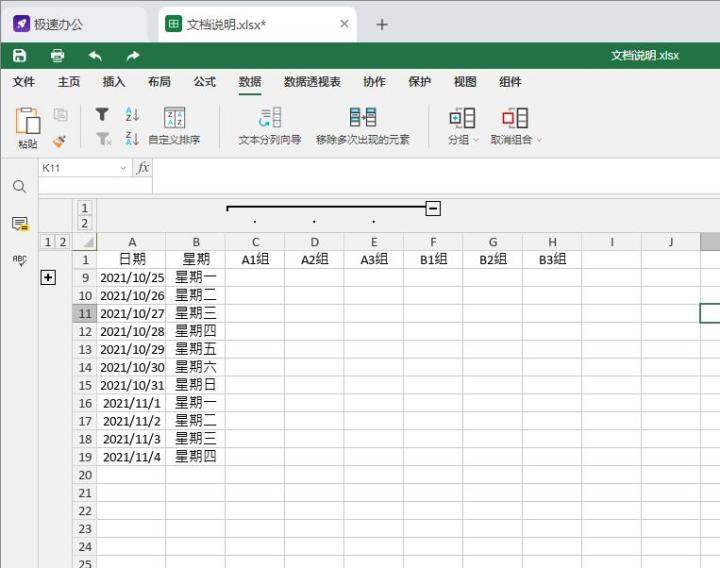Viewport: 720px width, 568px height.
Task: Select column F header
Action: pyautogui.click(x=433, y=242)
